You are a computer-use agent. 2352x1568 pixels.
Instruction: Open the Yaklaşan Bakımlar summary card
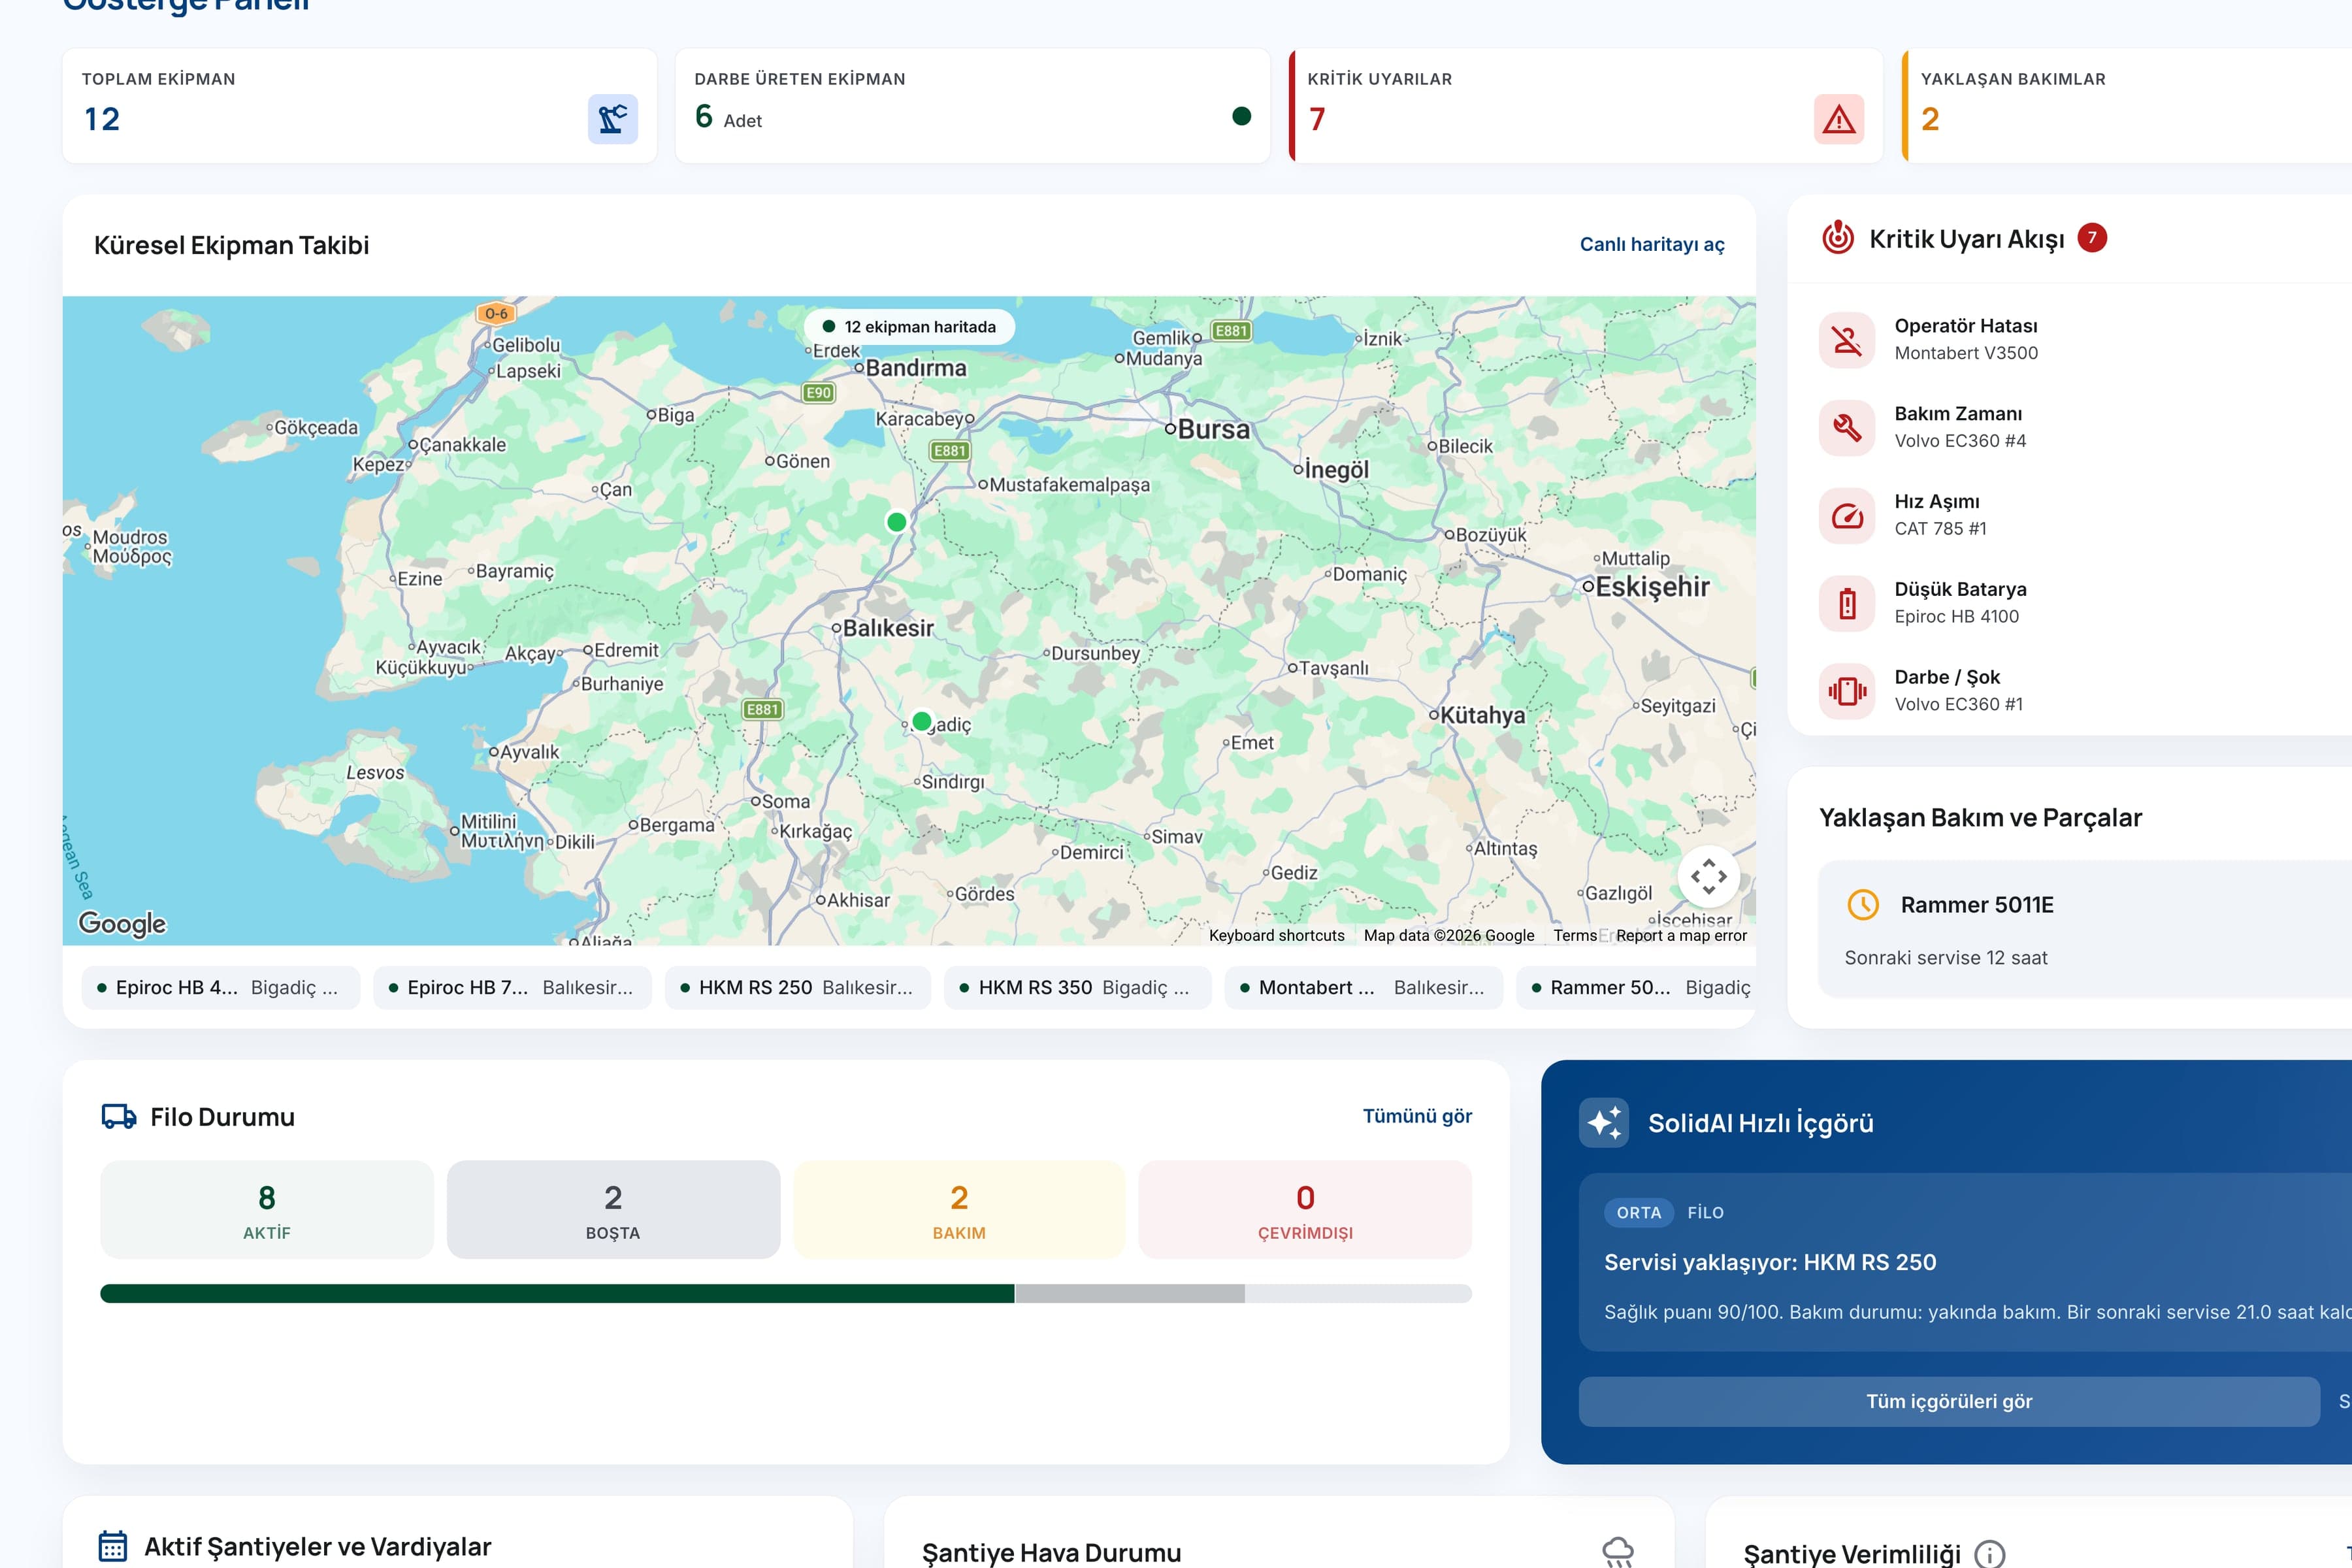2127,106
